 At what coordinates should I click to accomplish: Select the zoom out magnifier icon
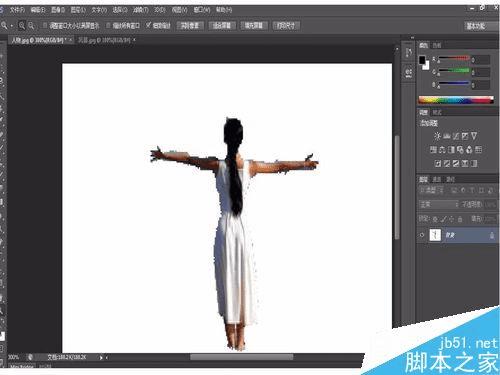pyautogui.click(x=31, y=25)
